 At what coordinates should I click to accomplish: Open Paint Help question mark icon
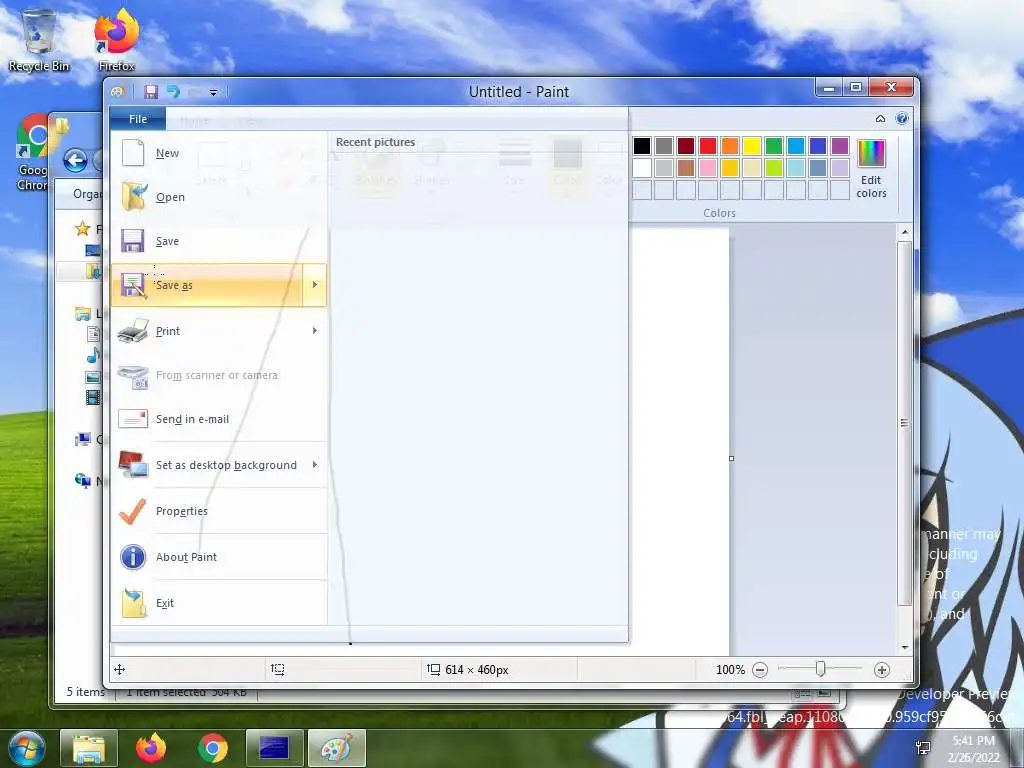[x=902, y=118]
